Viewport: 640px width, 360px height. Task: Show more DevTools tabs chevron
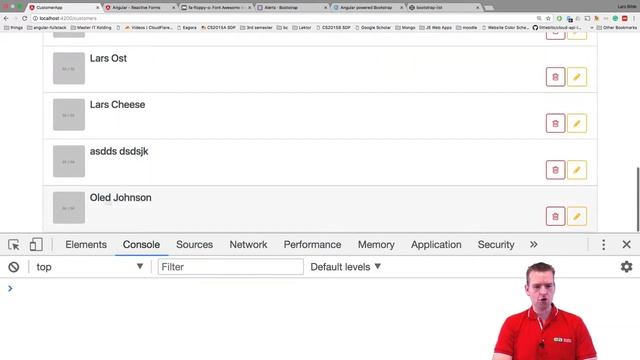(533, 244)
